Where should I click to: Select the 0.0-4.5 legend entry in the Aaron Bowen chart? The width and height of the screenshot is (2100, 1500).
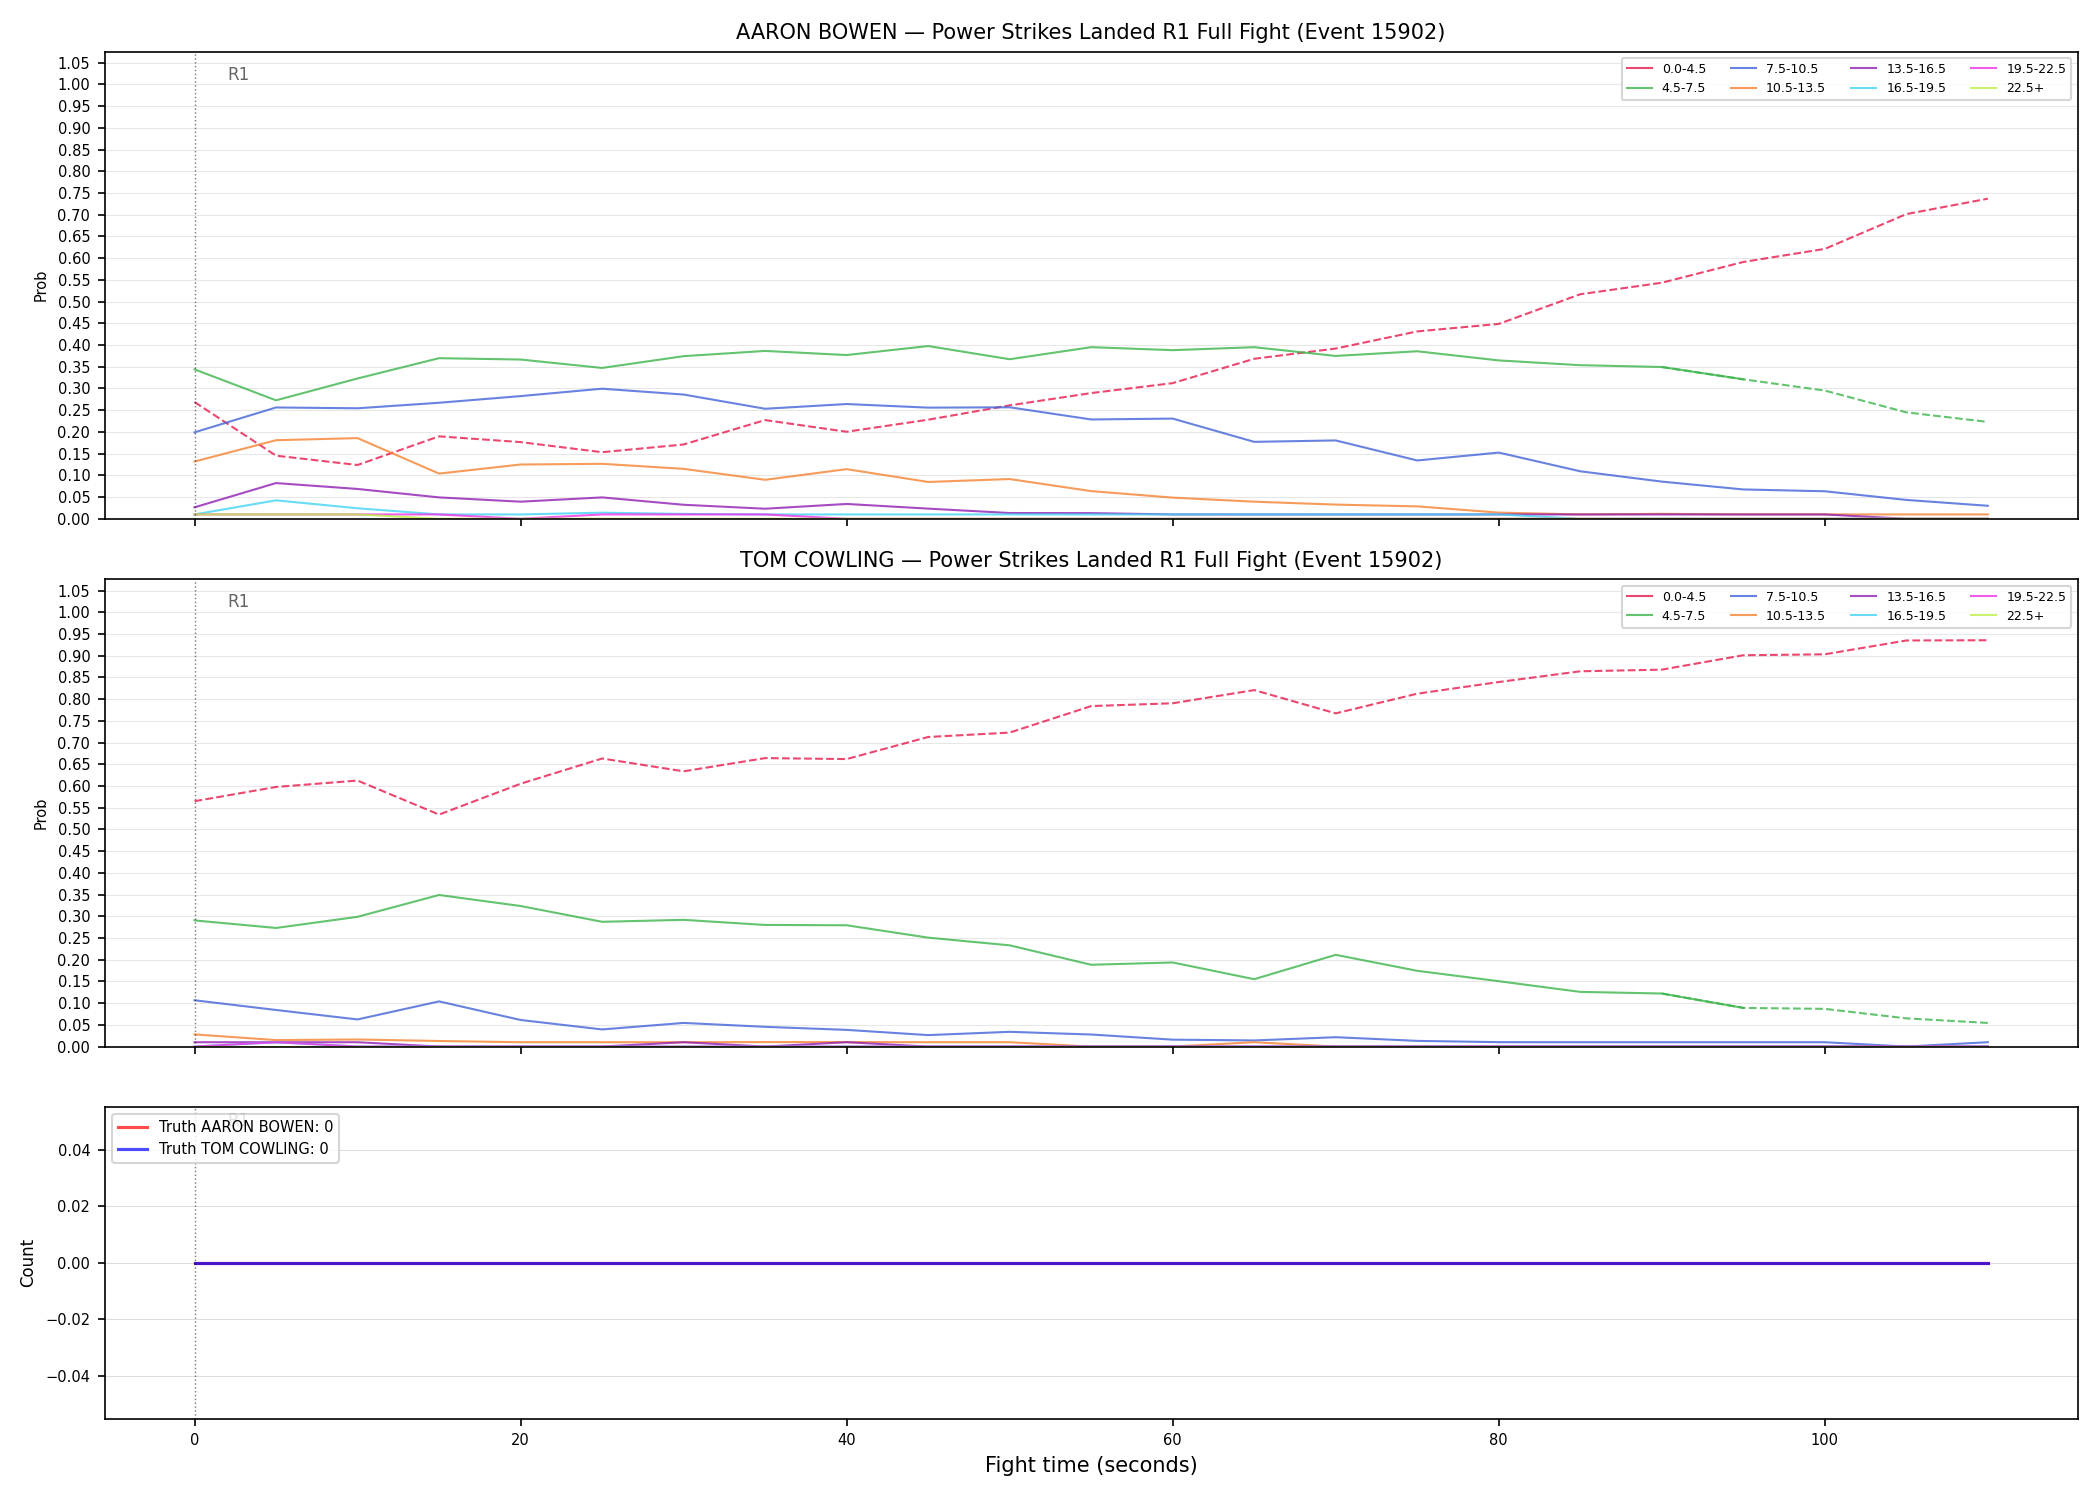[x=1666, y=69]
